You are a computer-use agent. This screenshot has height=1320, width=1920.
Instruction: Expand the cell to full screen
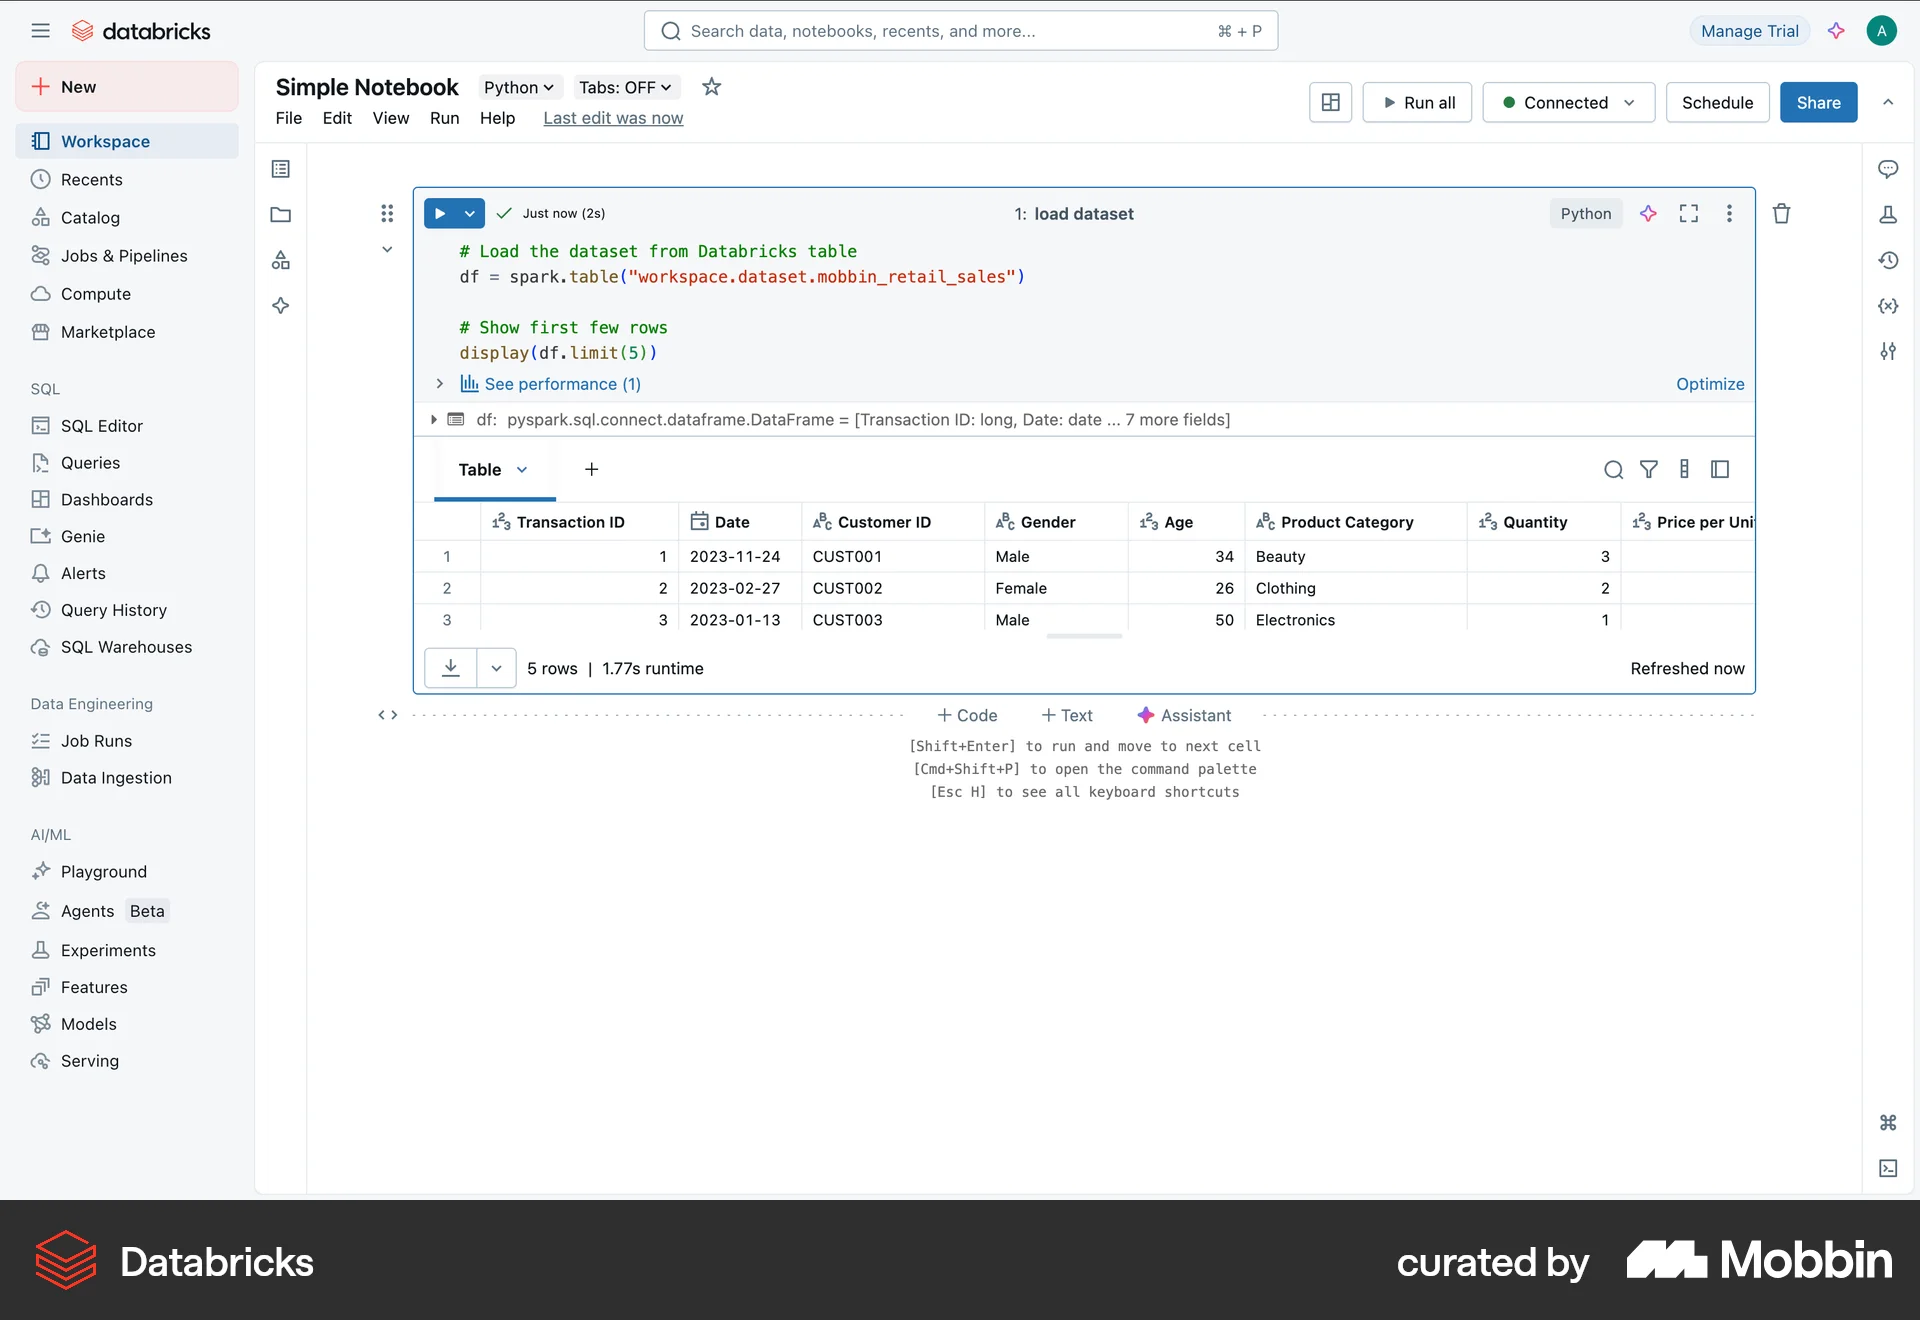click(x=1688, y=213)
